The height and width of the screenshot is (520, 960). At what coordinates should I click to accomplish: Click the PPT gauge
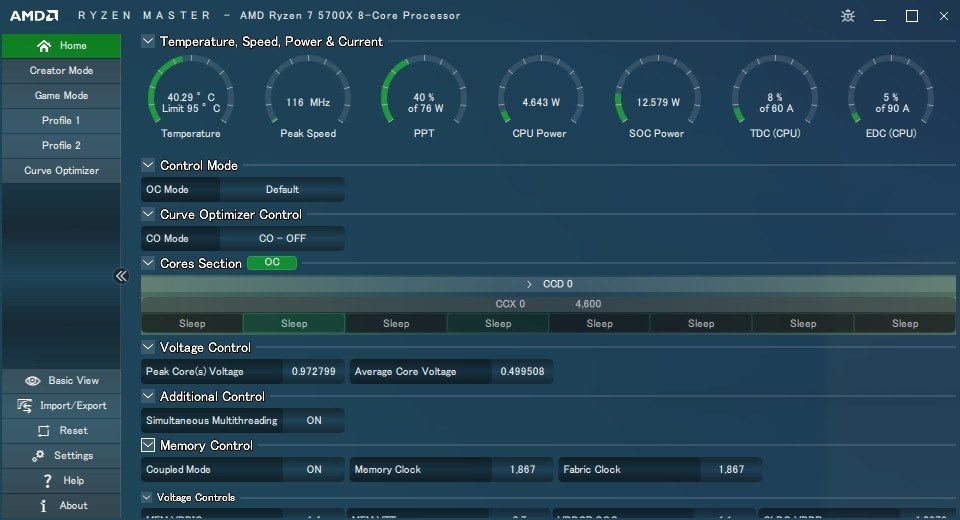point(424,97)
